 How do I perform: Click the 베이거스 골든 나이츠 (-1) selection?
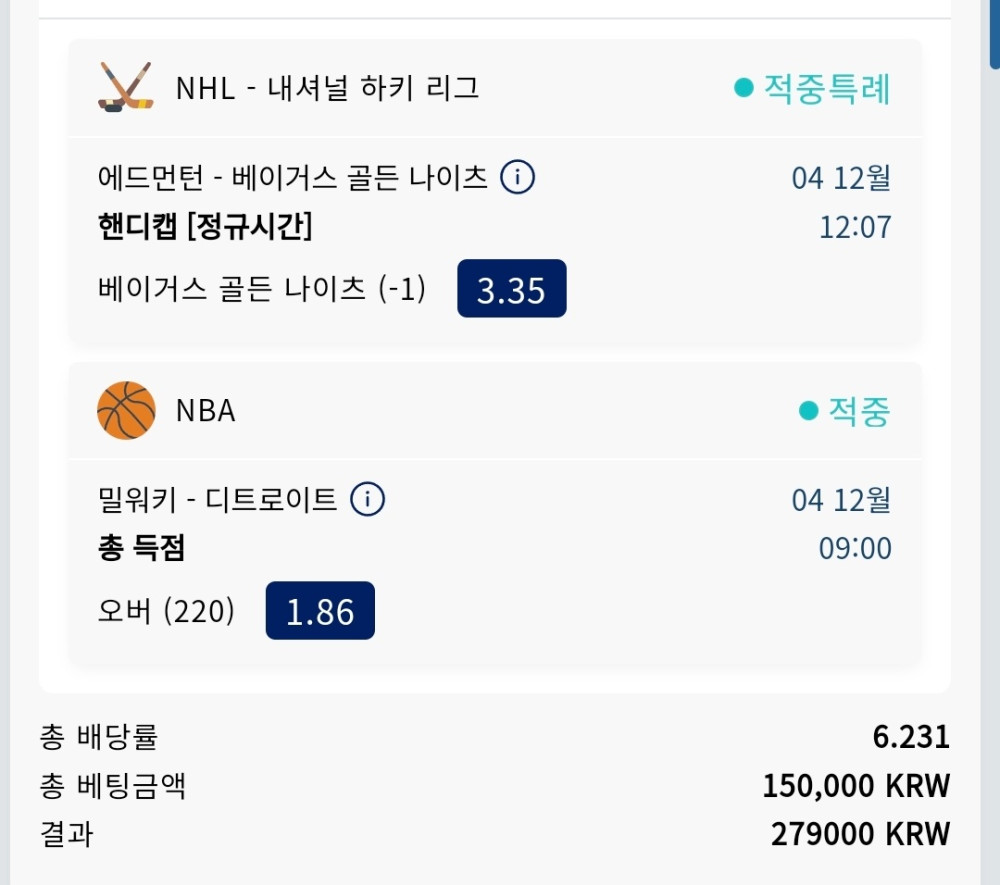pyautogui.click(x=262, y=289)
